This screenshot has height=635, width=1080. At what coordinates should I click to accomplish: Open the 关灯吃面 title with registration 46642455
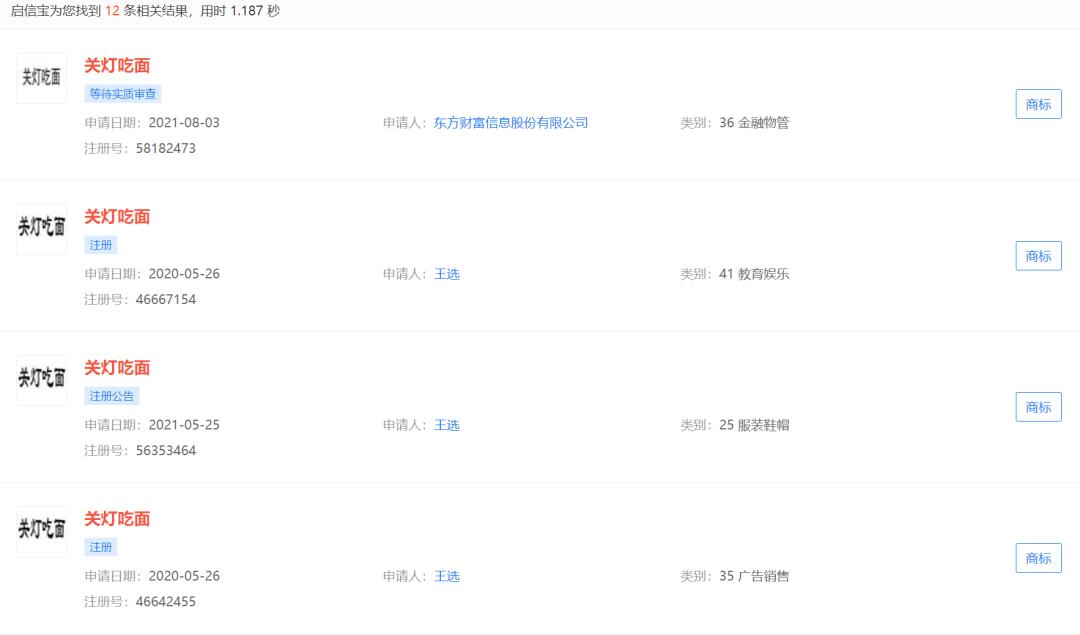click(117, 519)
